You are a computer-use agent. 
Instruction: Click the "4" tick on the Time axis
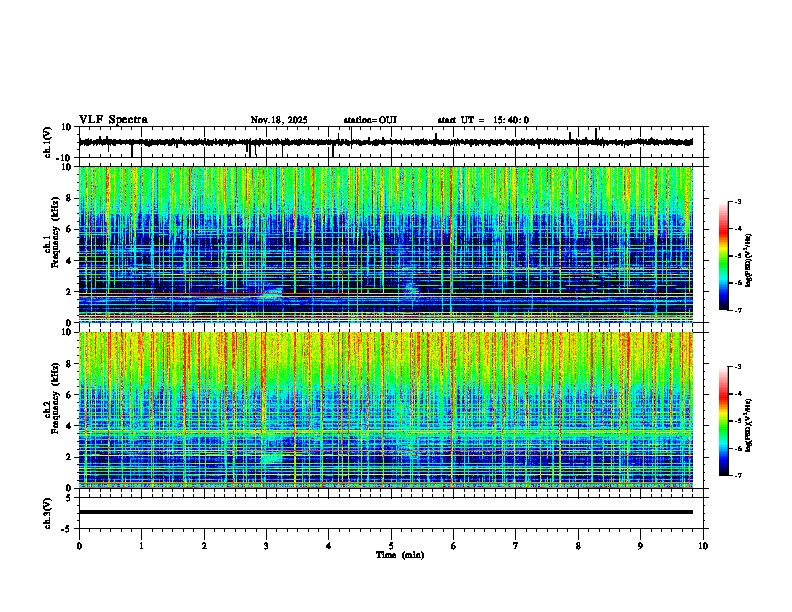pyautogui.click(x=329, y=546)
